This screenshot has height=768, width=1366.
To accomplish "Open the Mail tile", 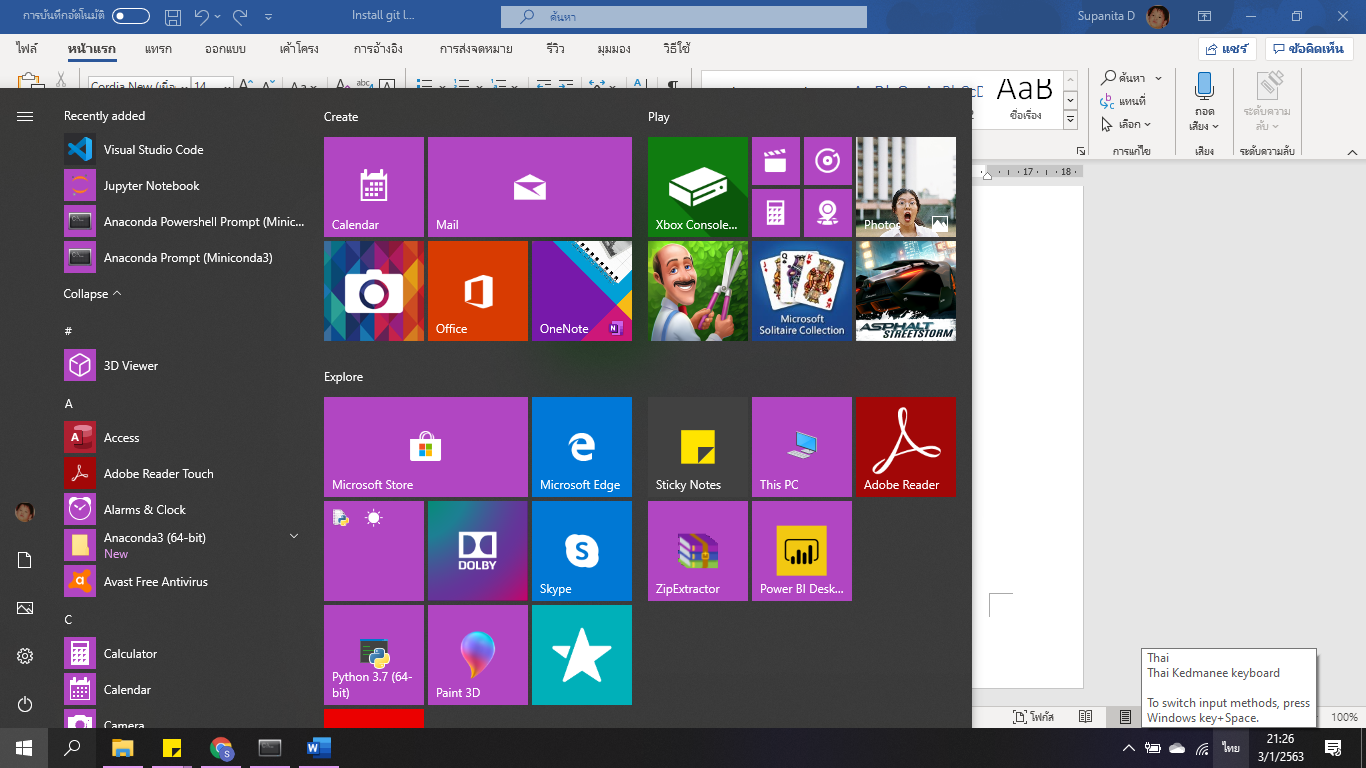I will 530,187.
